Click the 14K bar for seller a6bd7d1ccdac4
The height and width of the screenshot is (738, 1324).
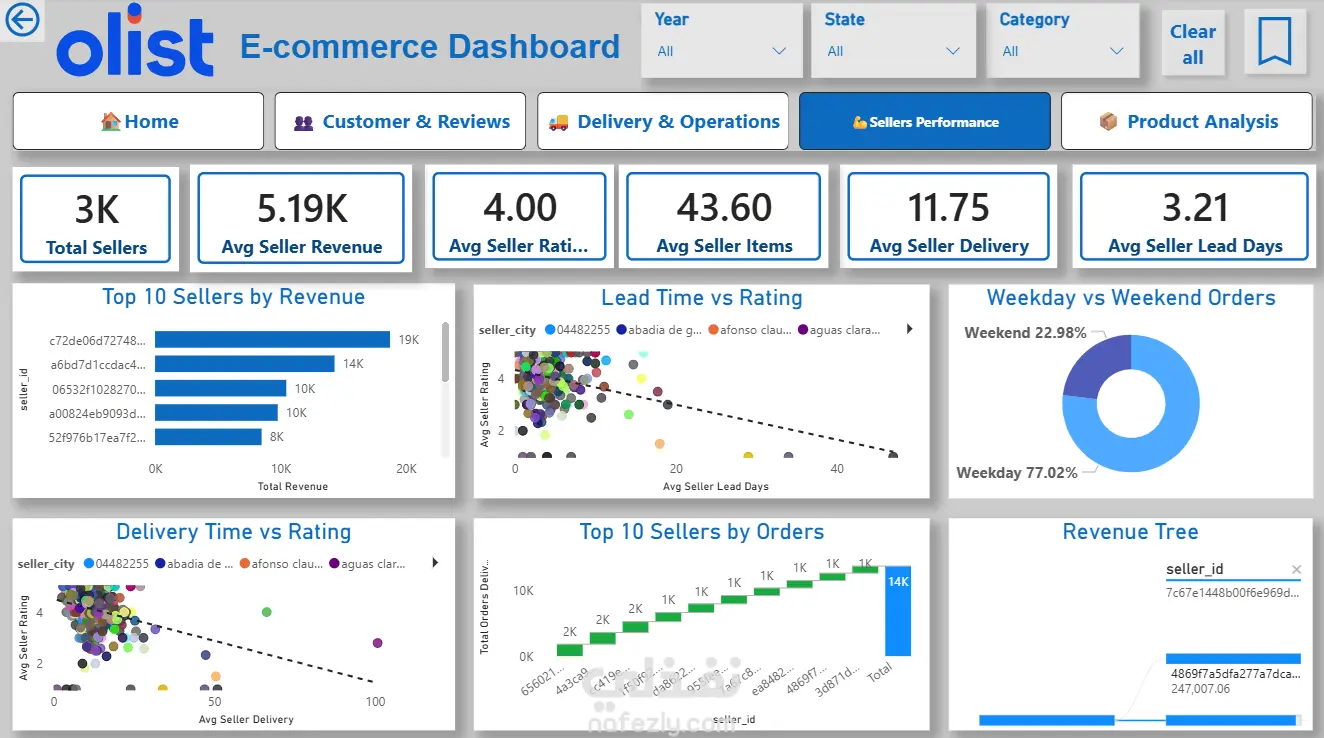tap(245, 364)
